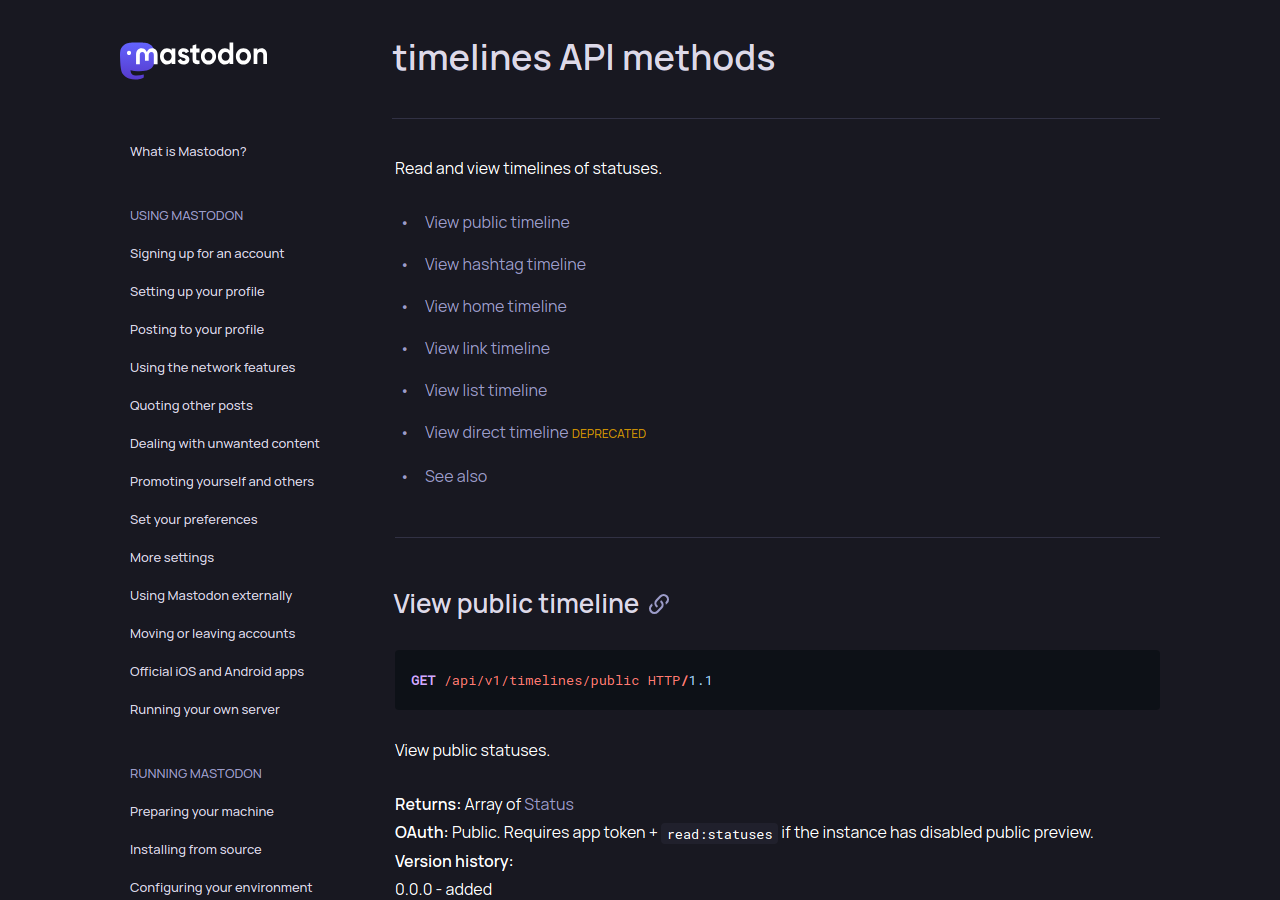Click the timelines API methods page title
The image size is (1280, 900).
point(584,58)
